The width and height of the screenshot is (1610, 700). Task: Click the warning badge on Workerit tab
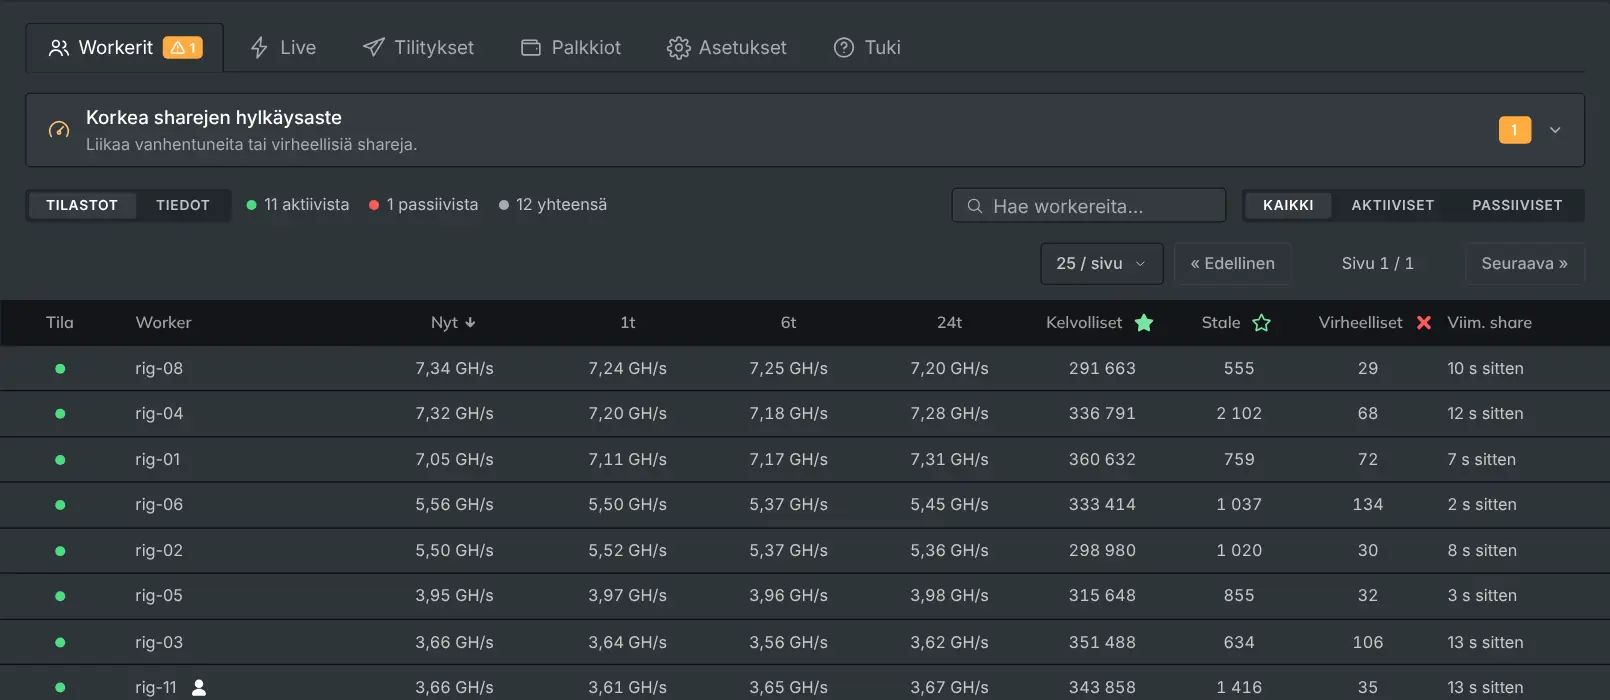[x=183, y=47]
